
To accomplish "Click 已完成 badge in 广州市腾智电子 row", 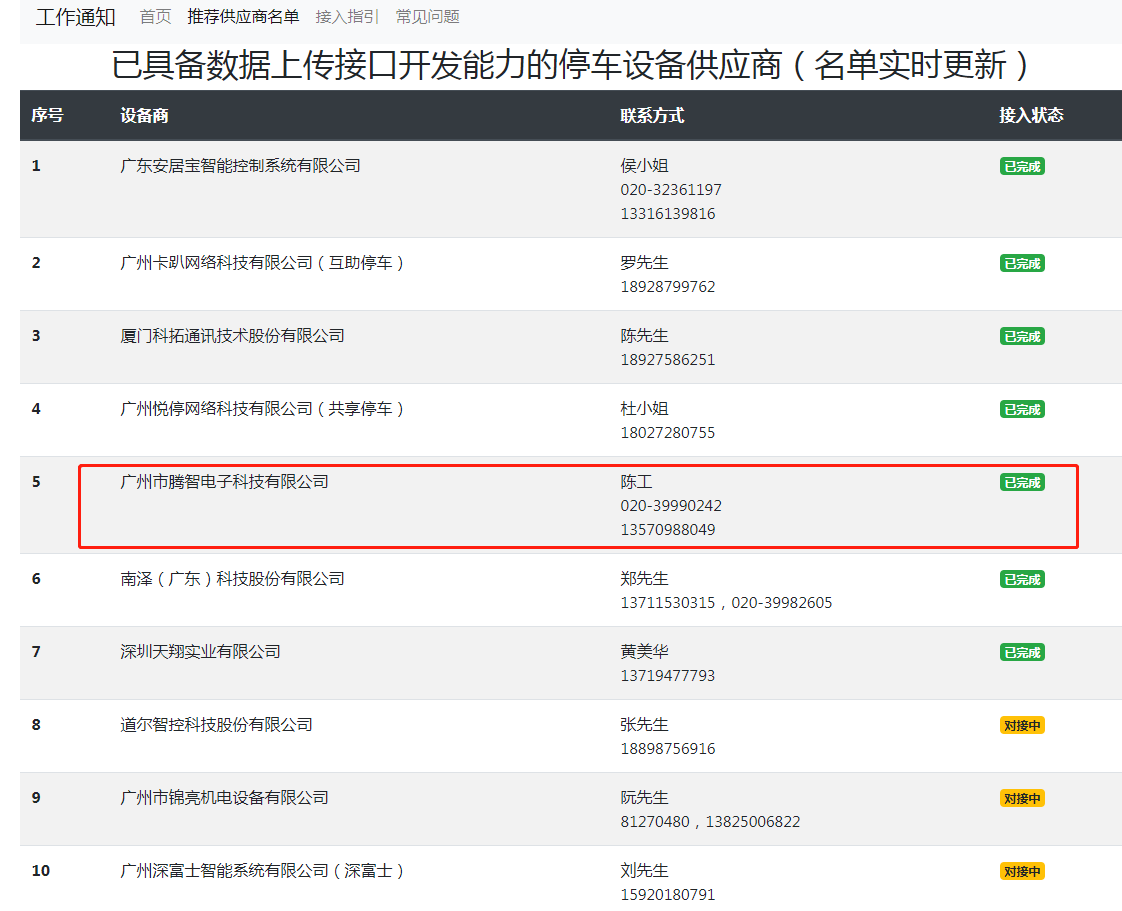I will click(1022, 483).
